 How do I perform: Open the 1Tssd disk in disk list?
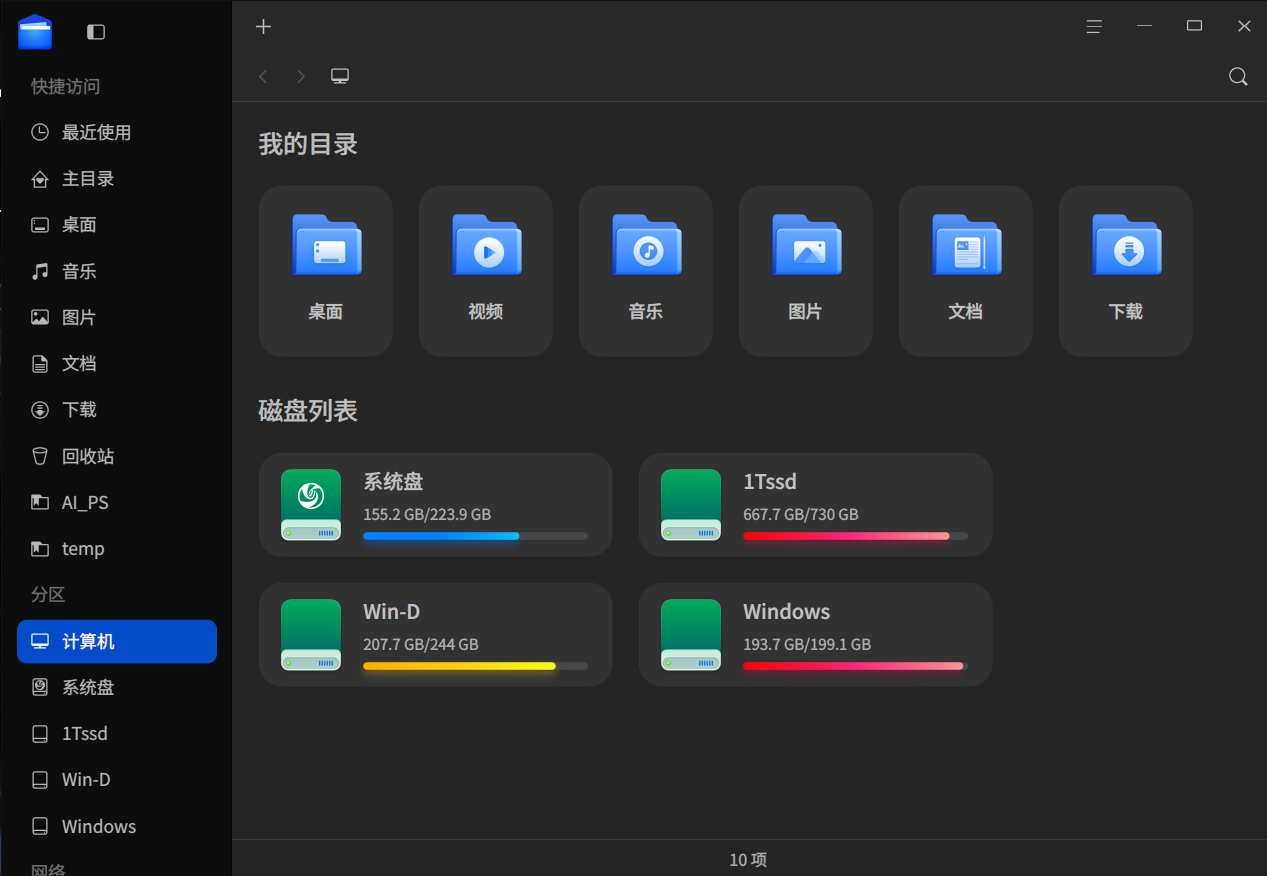tap(815, 504)
